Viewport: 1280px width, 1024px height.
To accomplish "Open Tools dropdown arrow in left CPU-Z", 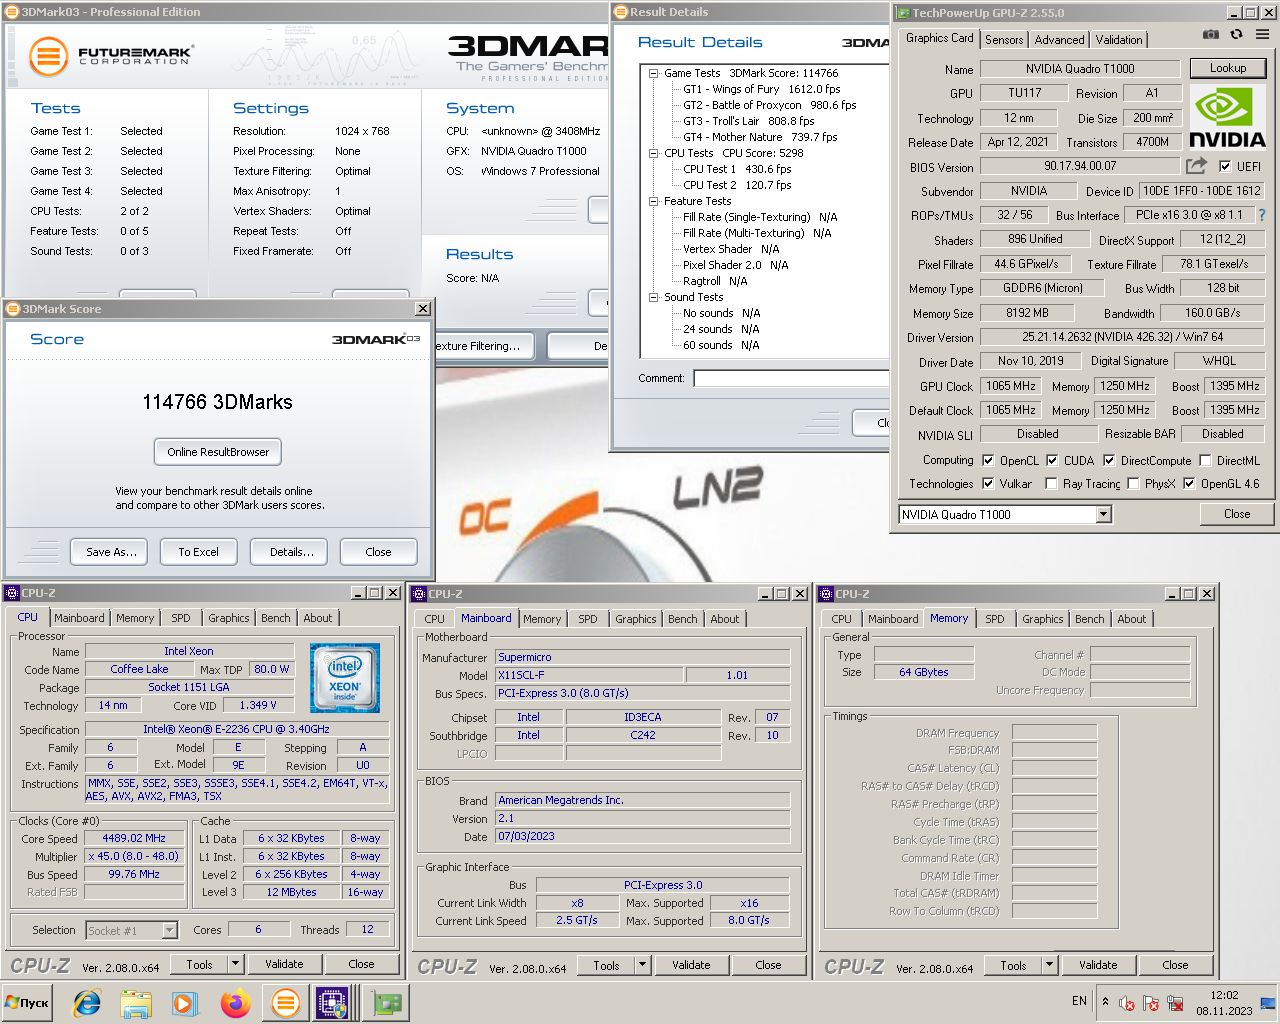I will [236, 964].
